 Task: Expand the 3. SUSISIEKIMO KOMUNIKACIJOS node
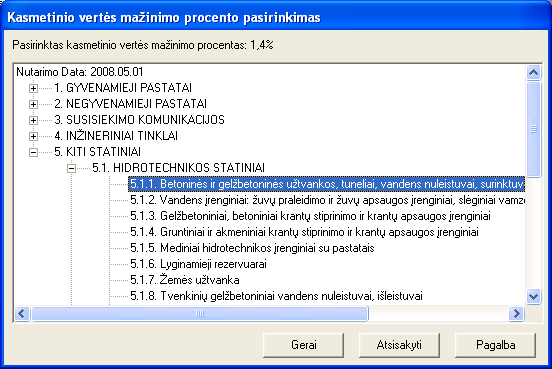coord(33,120)
